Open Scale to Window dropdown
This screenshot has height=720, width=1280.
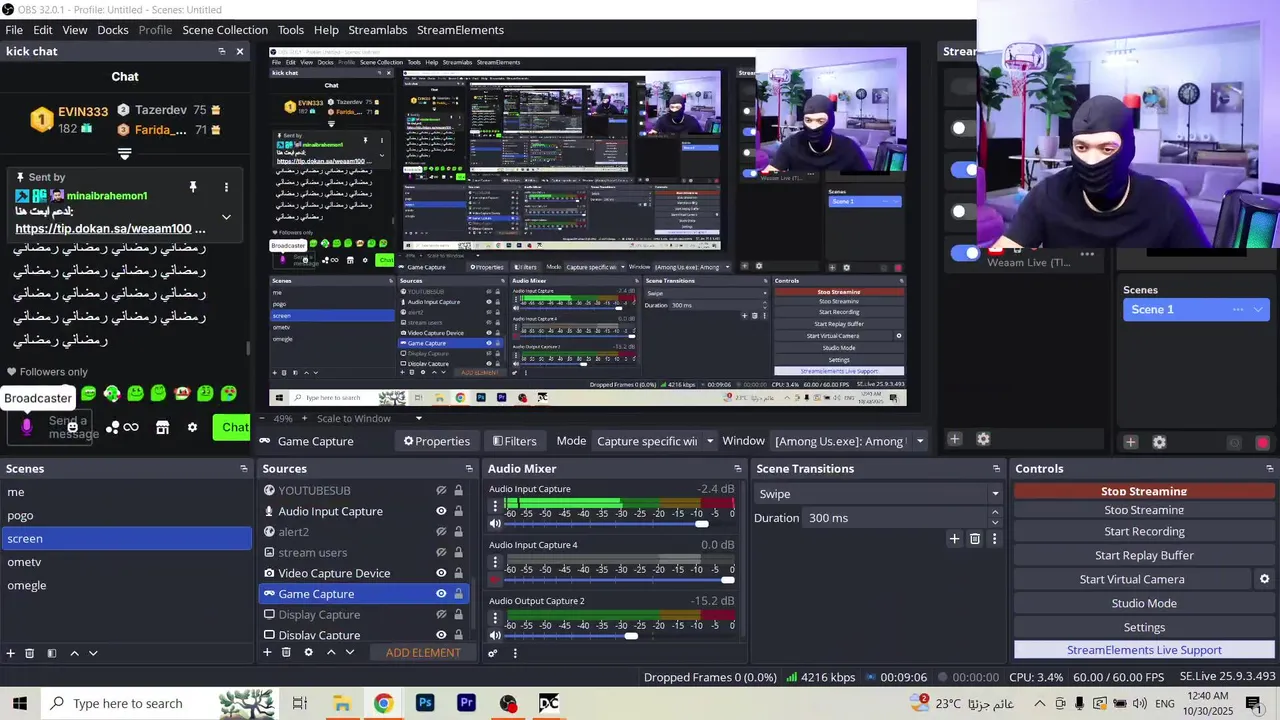click(x=370, y=418)
